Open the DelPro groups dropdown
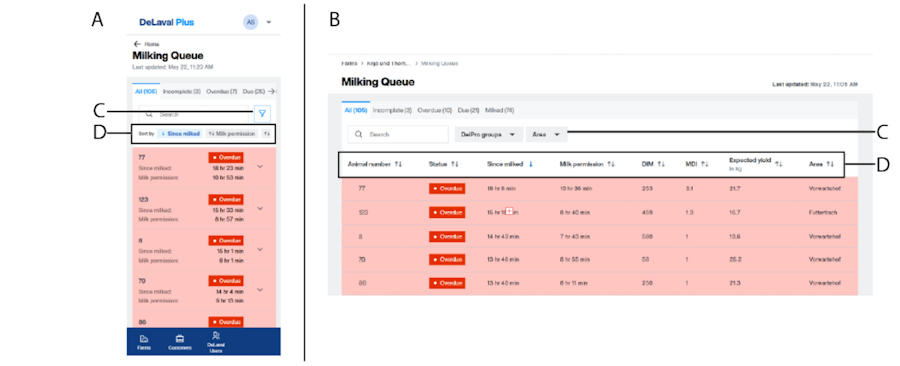This screenshot has width=900, height=366. tap(488, 135)
